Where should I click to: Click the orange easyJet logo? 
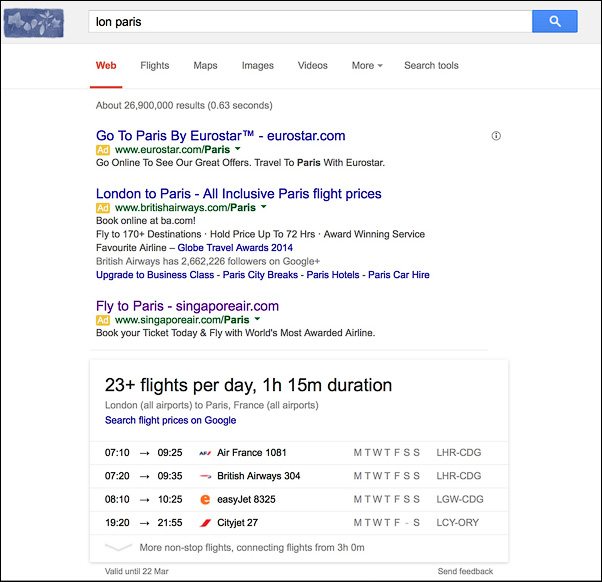(x=205, y=499)
